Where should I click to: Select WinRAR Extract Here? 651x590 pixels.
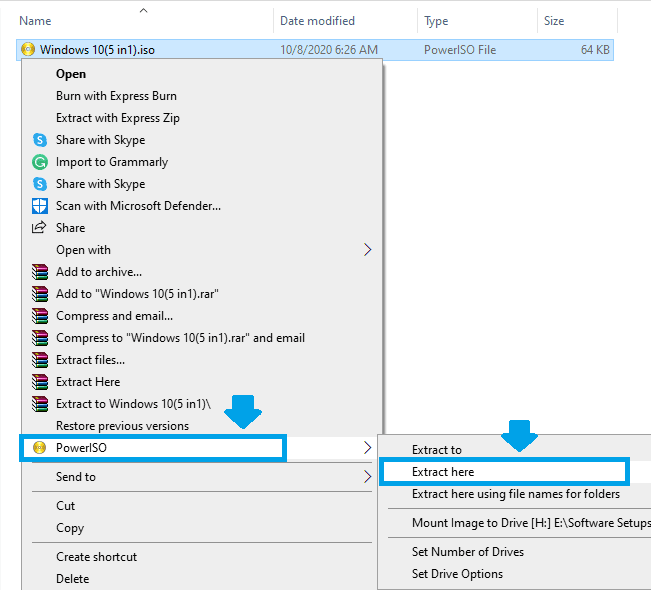(88, 382)
